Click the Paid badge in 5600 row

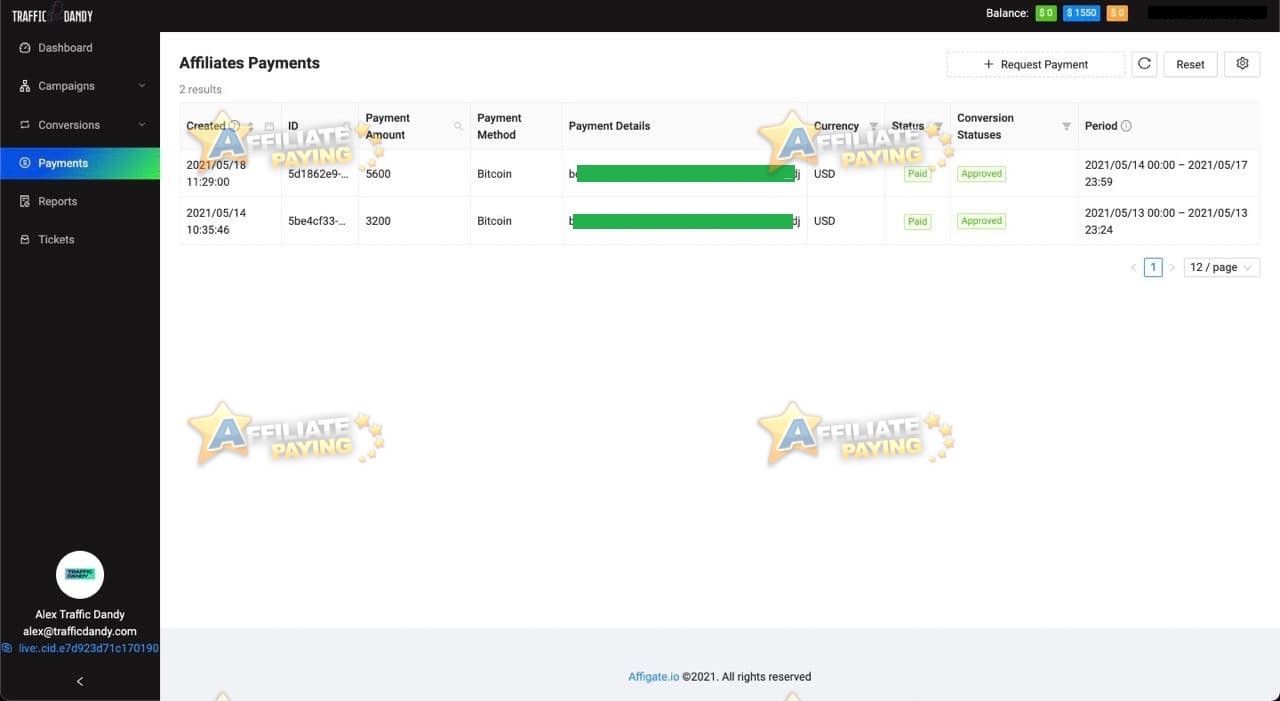(917, 174)
